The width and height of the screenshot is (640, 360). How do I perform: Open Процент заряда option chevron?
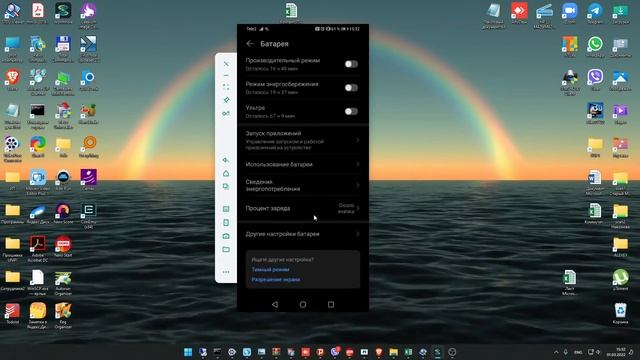[358, 208]
